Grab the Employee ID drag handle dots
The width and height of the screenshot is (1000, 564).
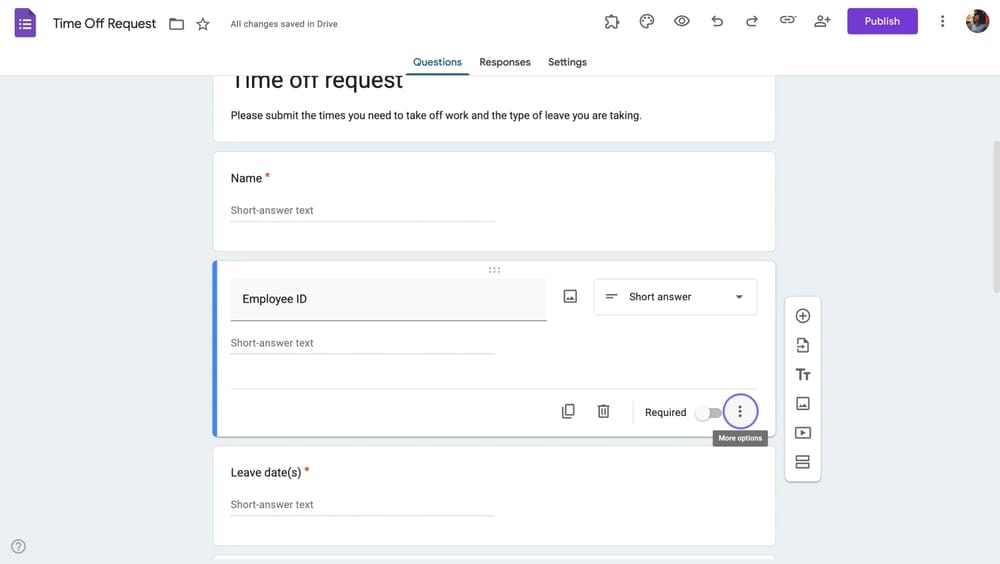[x=494, y=270]
